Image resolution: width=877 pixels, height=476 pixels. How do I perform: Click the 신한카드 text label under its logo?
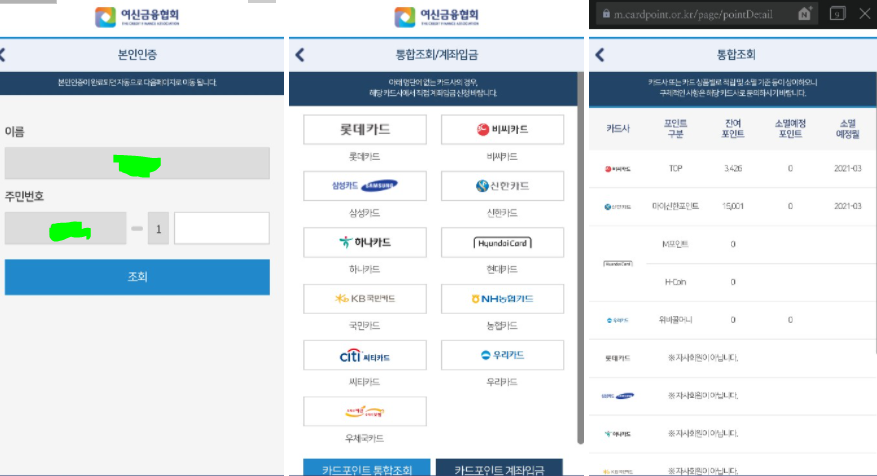[502, 213]
